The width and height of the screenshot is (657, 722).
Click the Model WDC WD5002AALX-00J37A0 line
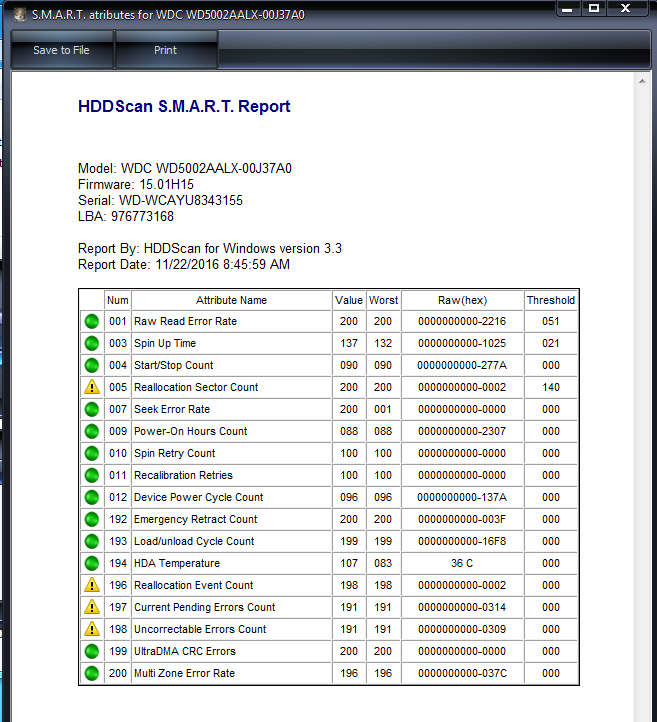[185, 169]
